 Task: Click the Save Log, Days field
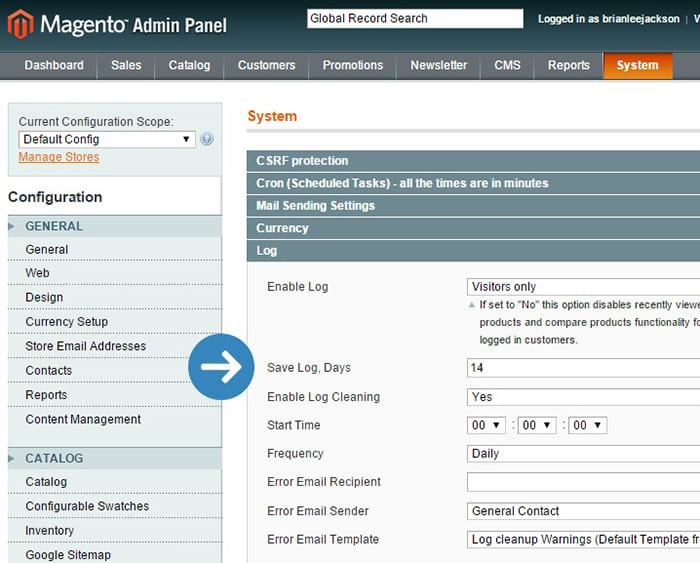click(x=583, y=368)
